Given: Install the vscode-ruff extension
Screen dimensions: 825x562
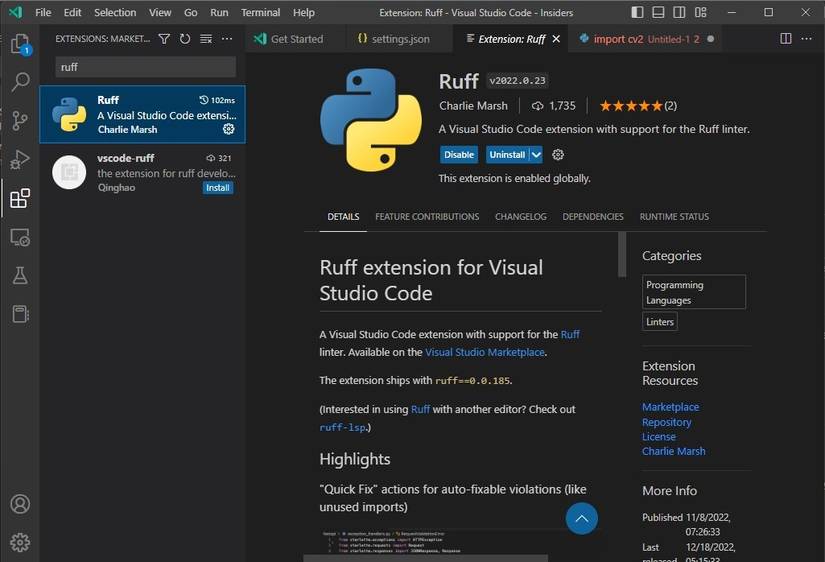Looking at the screenshot, I should (x=217, y=188).
